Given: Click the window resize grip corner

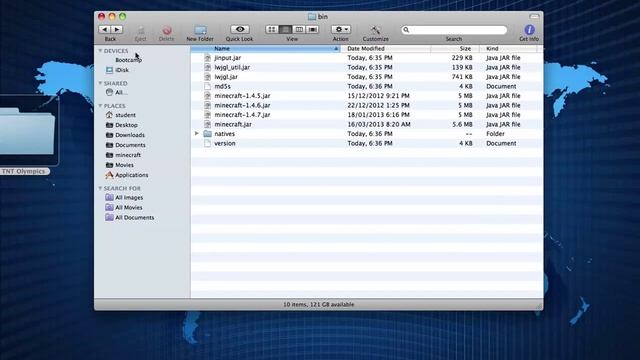Looking at the screenshot, I should [539, 305].
